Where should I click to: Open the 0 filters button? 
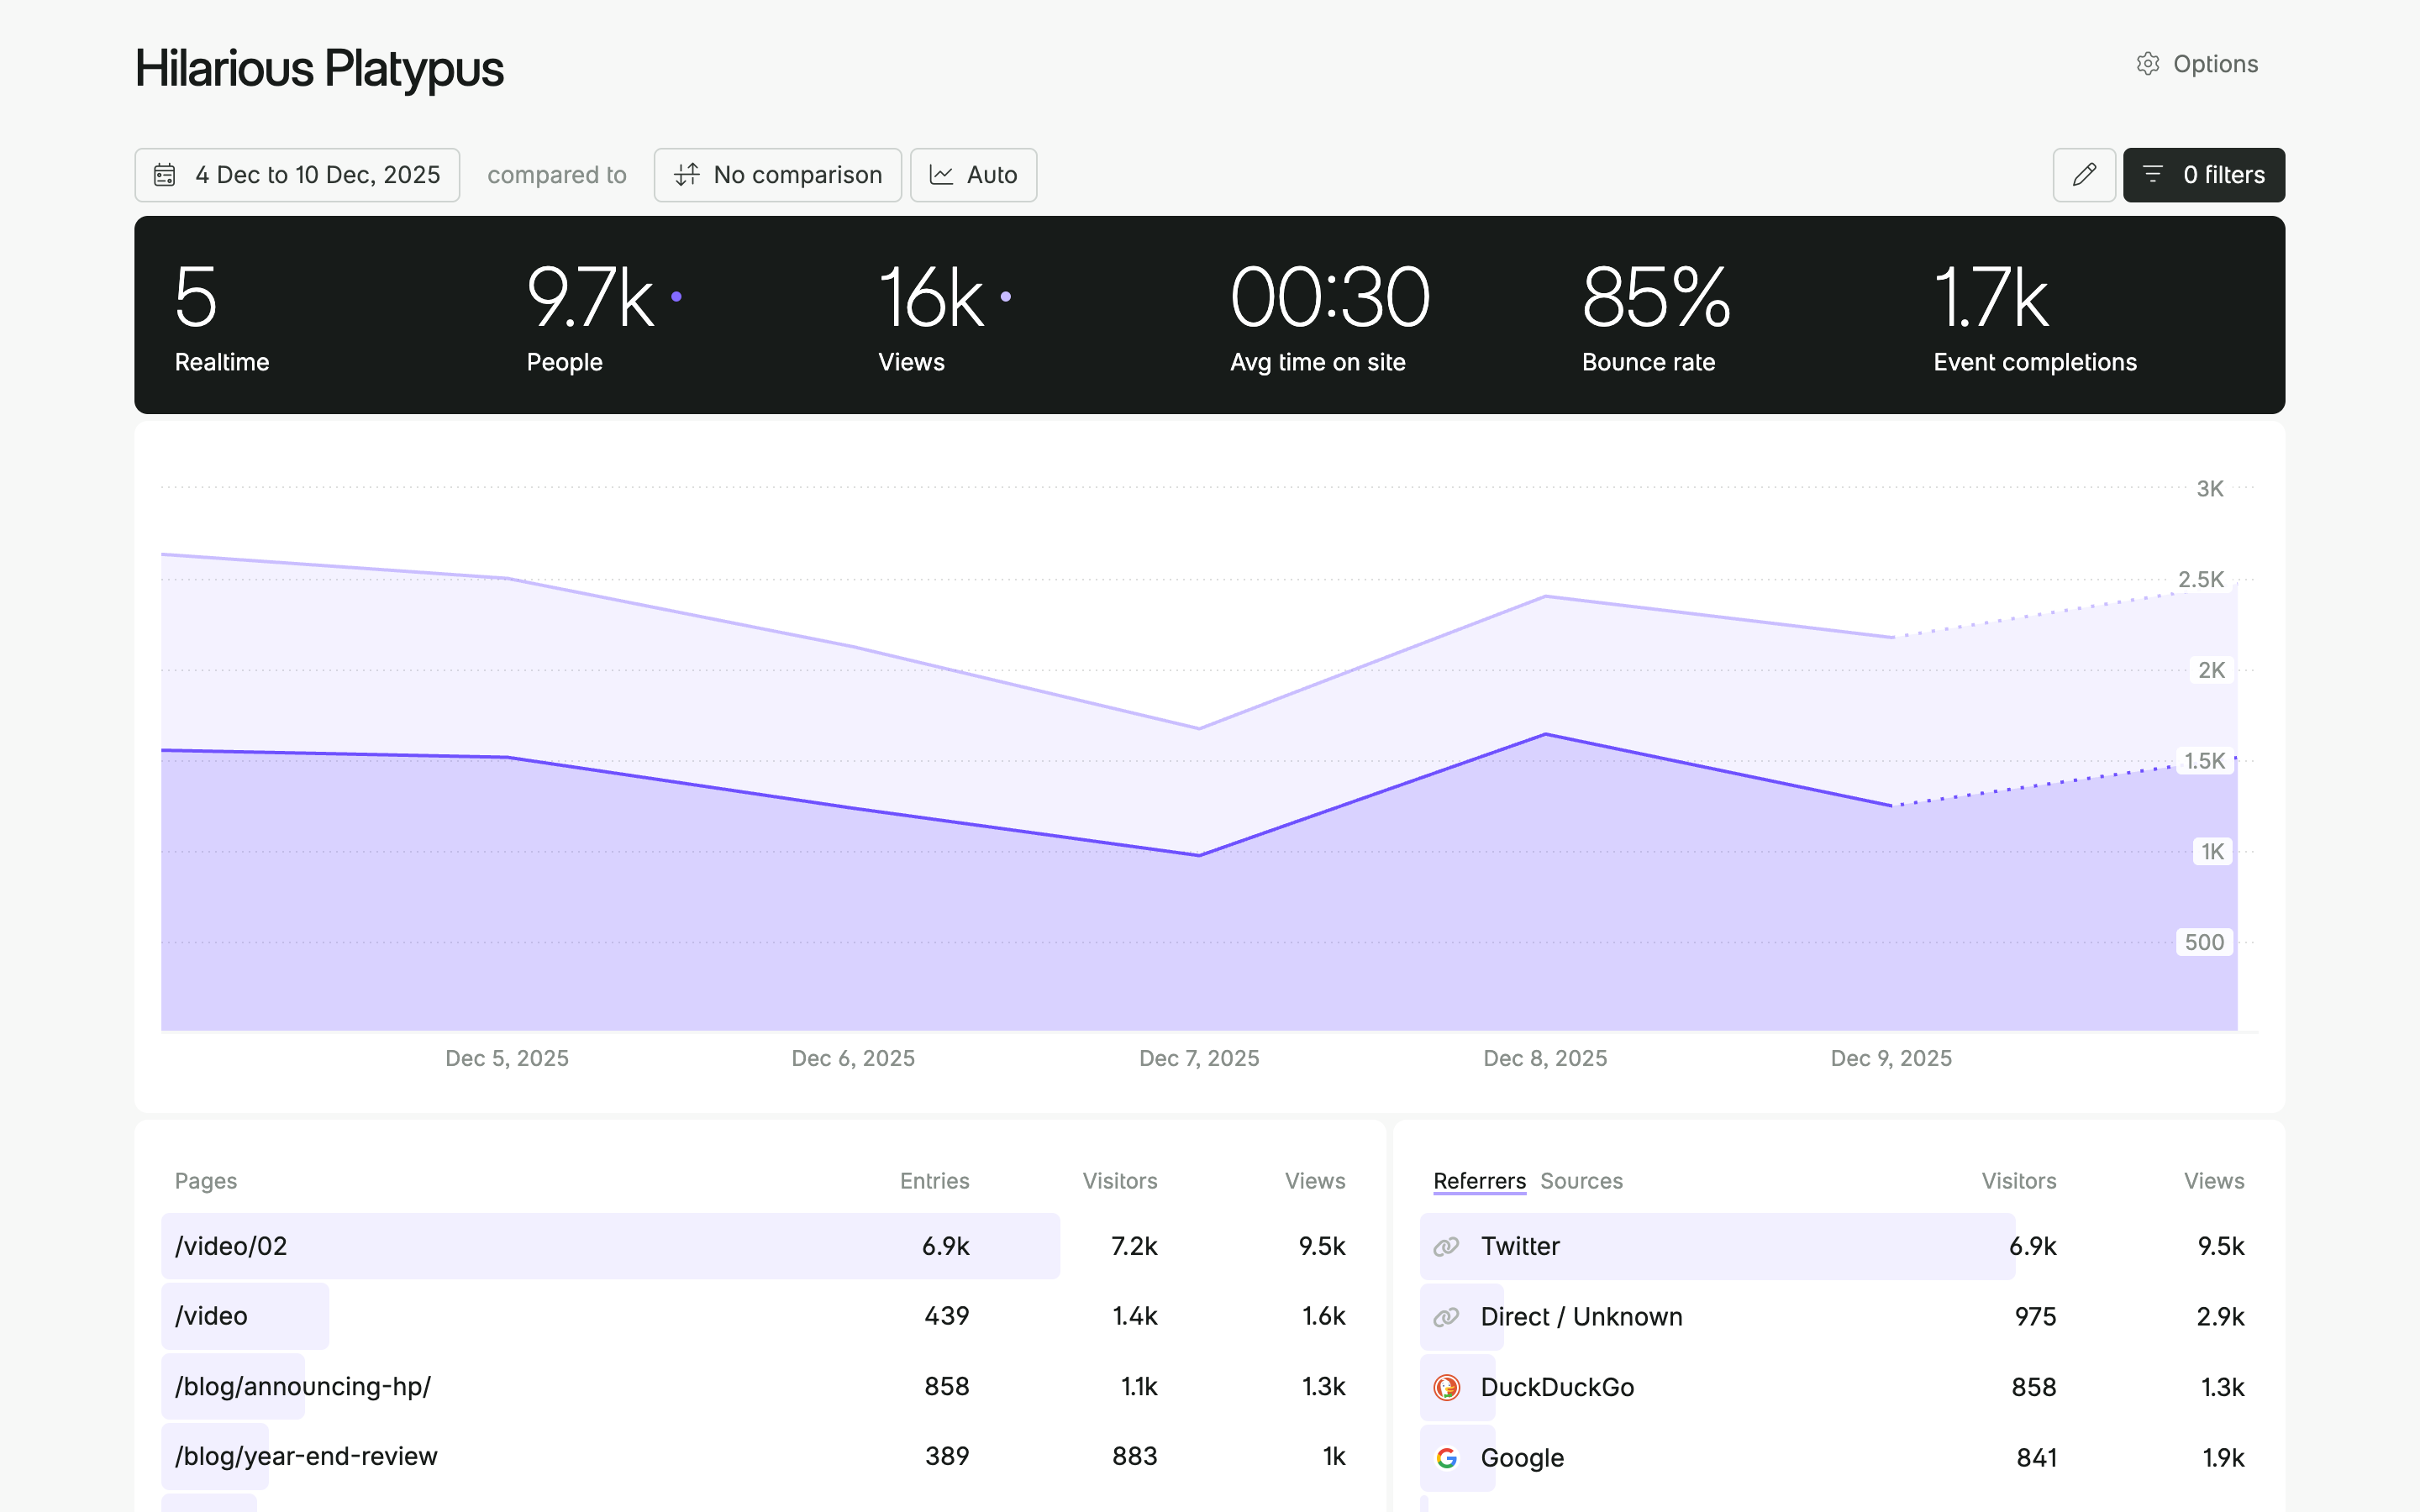(2203, 175)
